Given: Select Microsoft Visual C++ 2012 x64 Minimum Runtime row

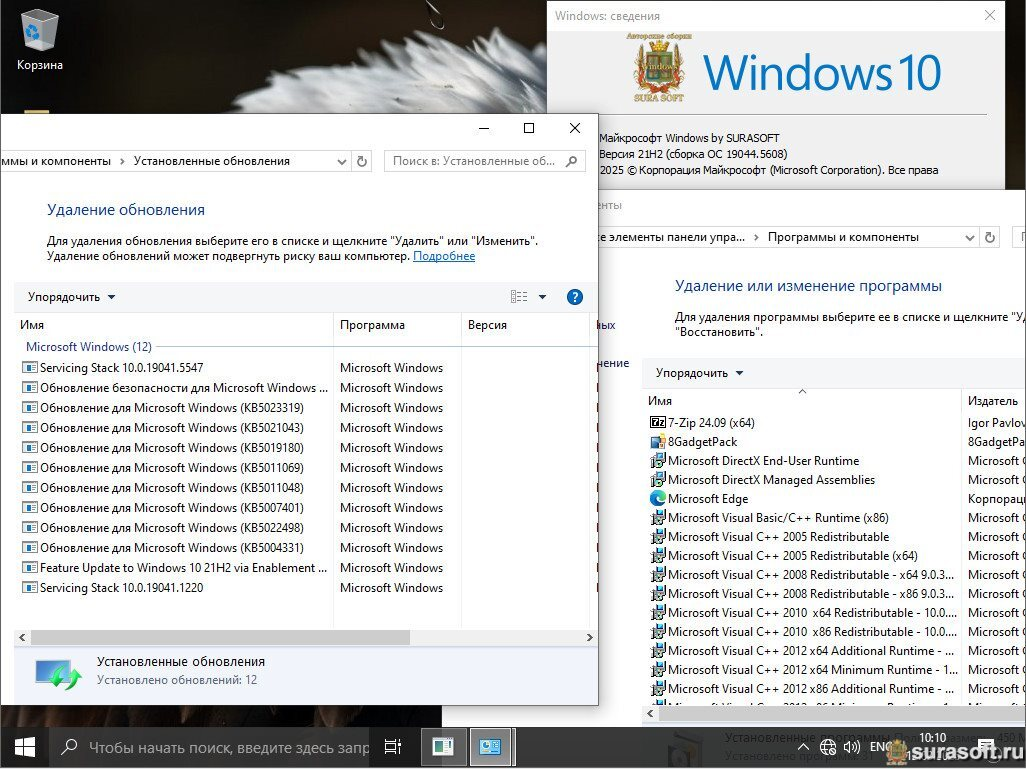Looking at the screenshot, I should click(x=836, y=670).
